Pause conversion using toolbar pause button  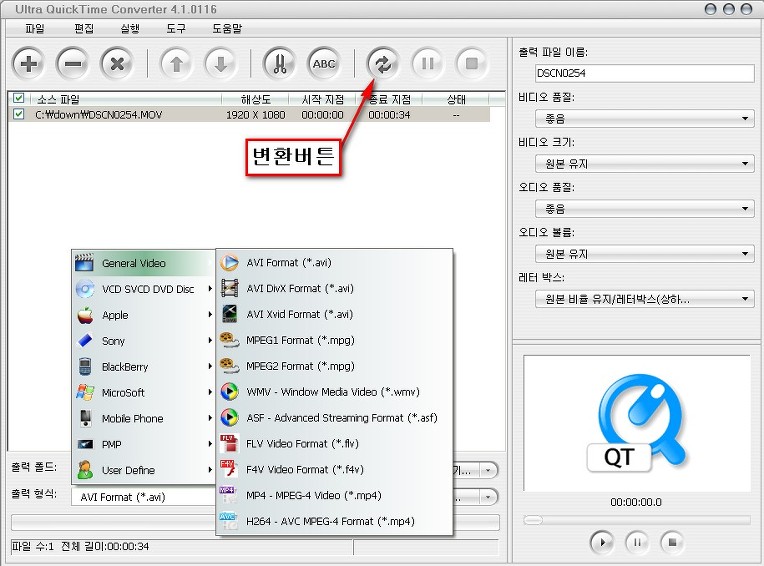427,63
